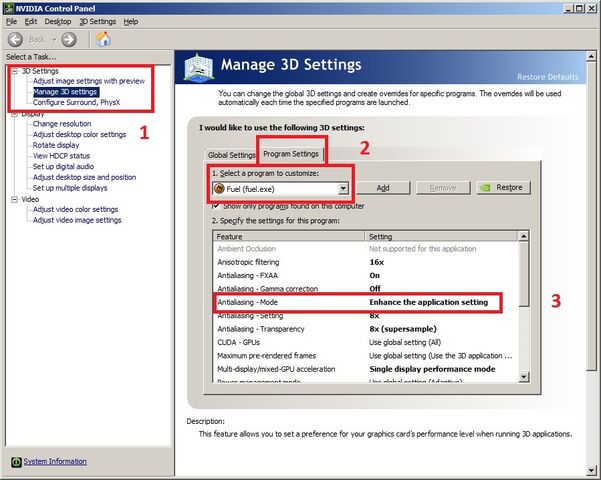Screen dimensions: 601x480
Task: Click the Add button
Action: point(383,187)
